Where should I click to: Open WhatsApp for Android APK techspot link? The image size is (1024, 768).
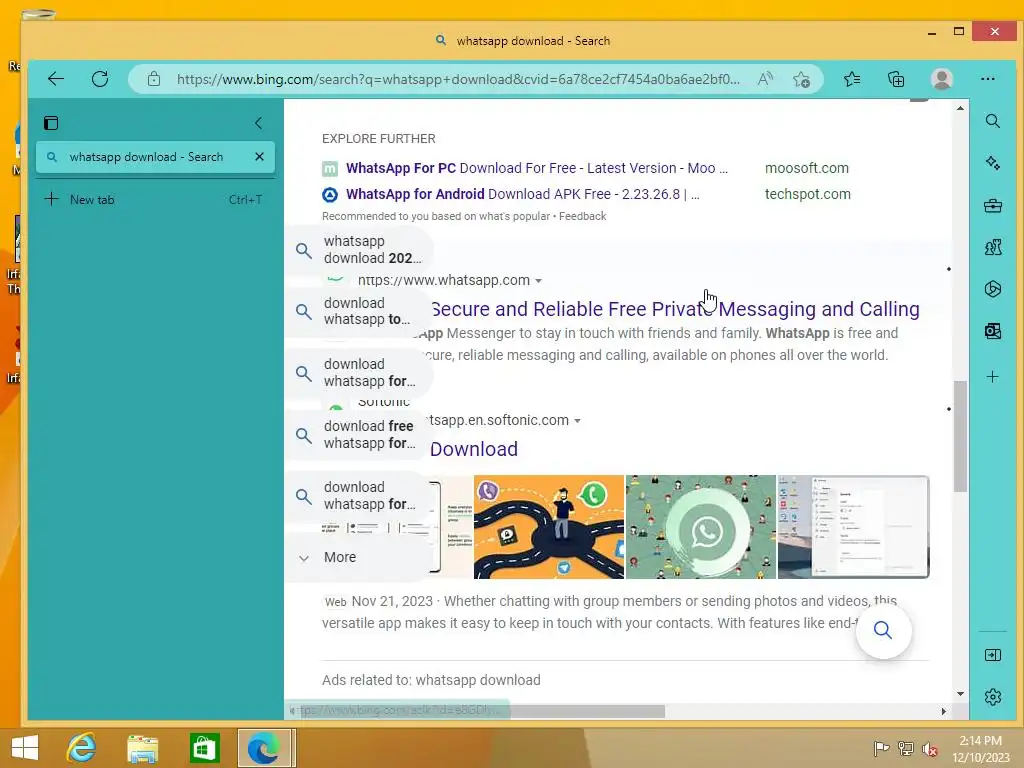point(522,194)
